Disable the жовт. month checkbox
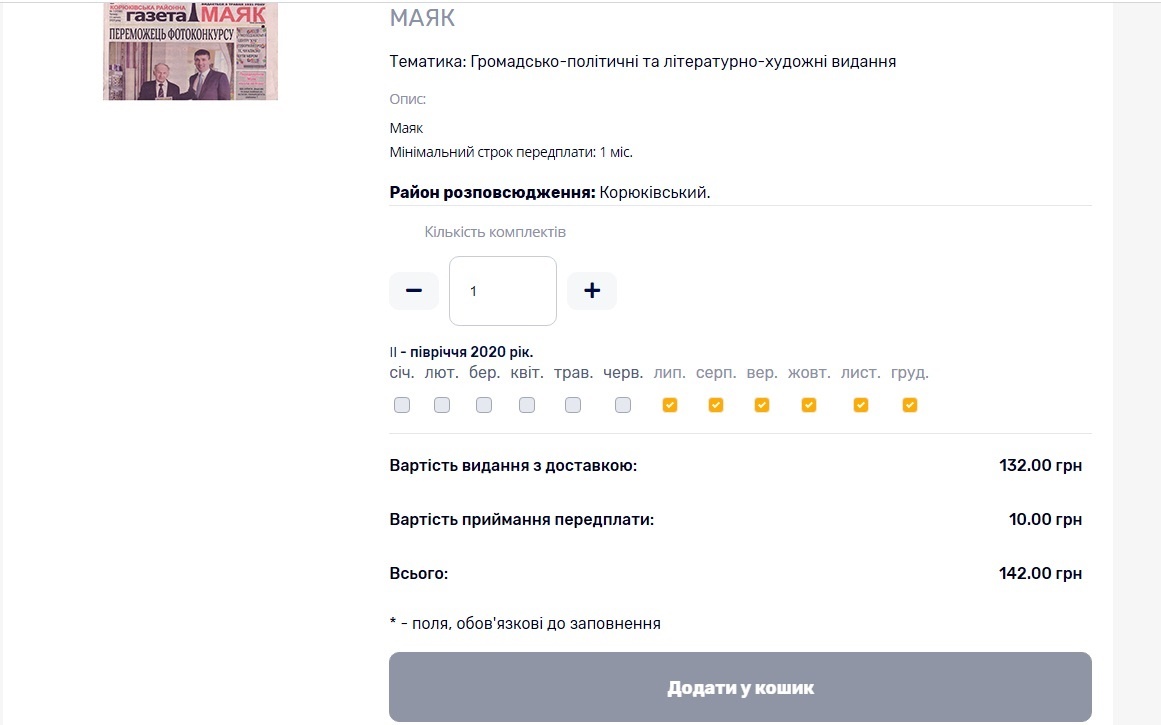Viewport: 1161px width, 725px height. [809, 405]
